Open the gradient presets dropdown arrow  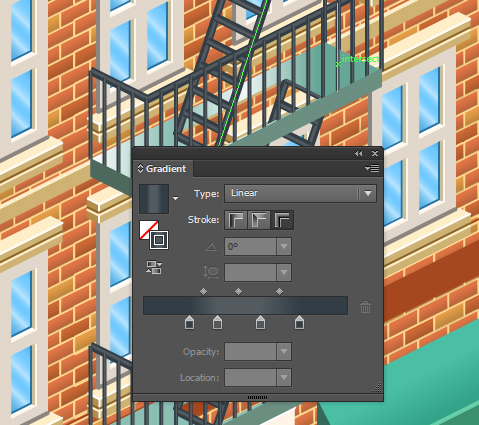pyautogui.click(x=176, y=198)
